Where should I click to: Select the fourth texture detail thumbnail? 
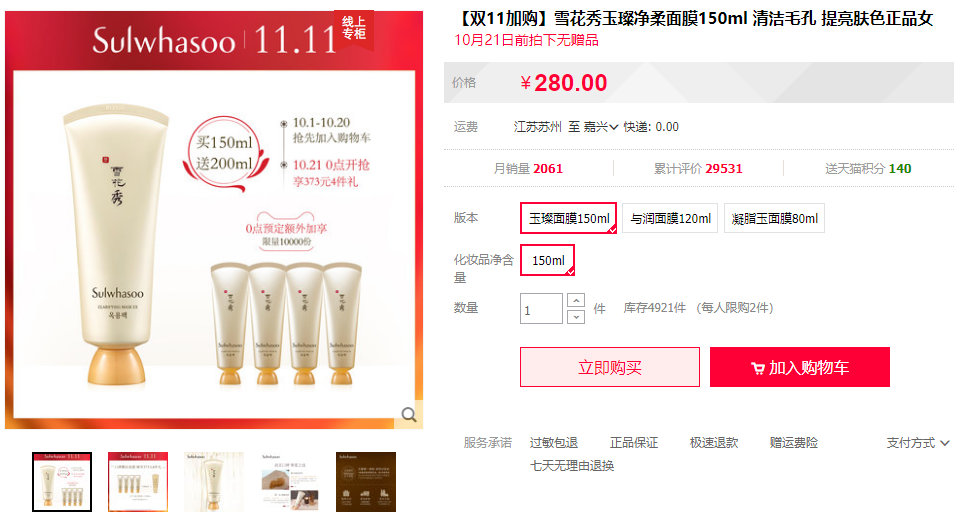pyautogui.click(x=290, y=482)
